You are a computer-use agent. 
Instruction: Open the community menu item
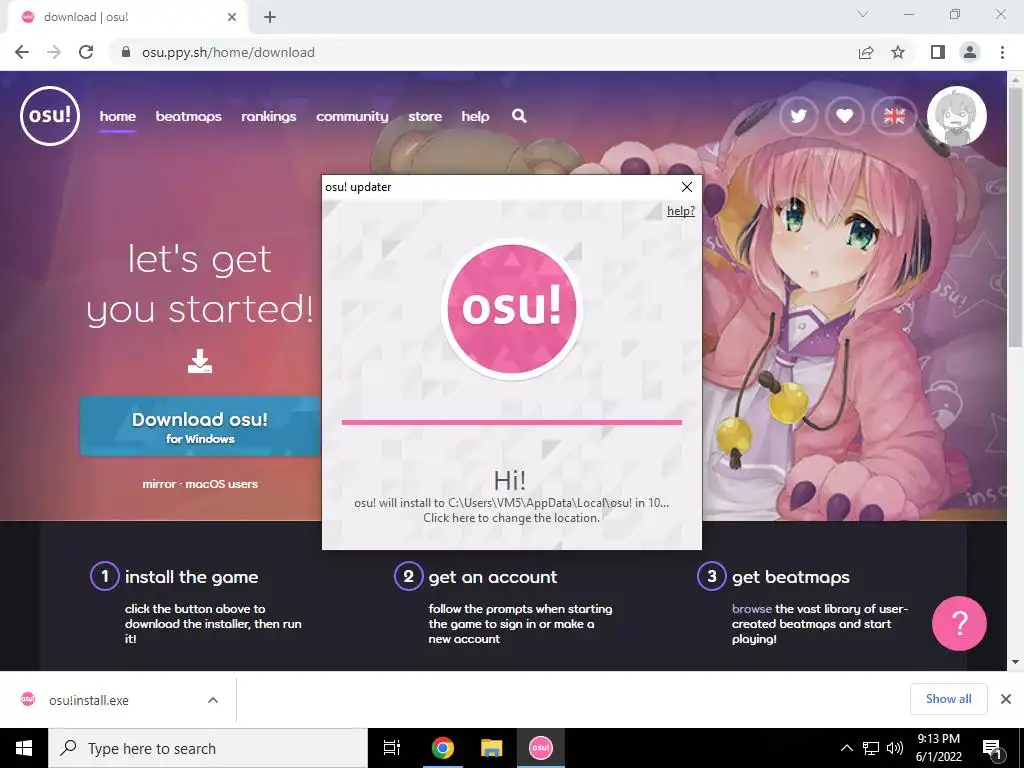coord(352,116)
